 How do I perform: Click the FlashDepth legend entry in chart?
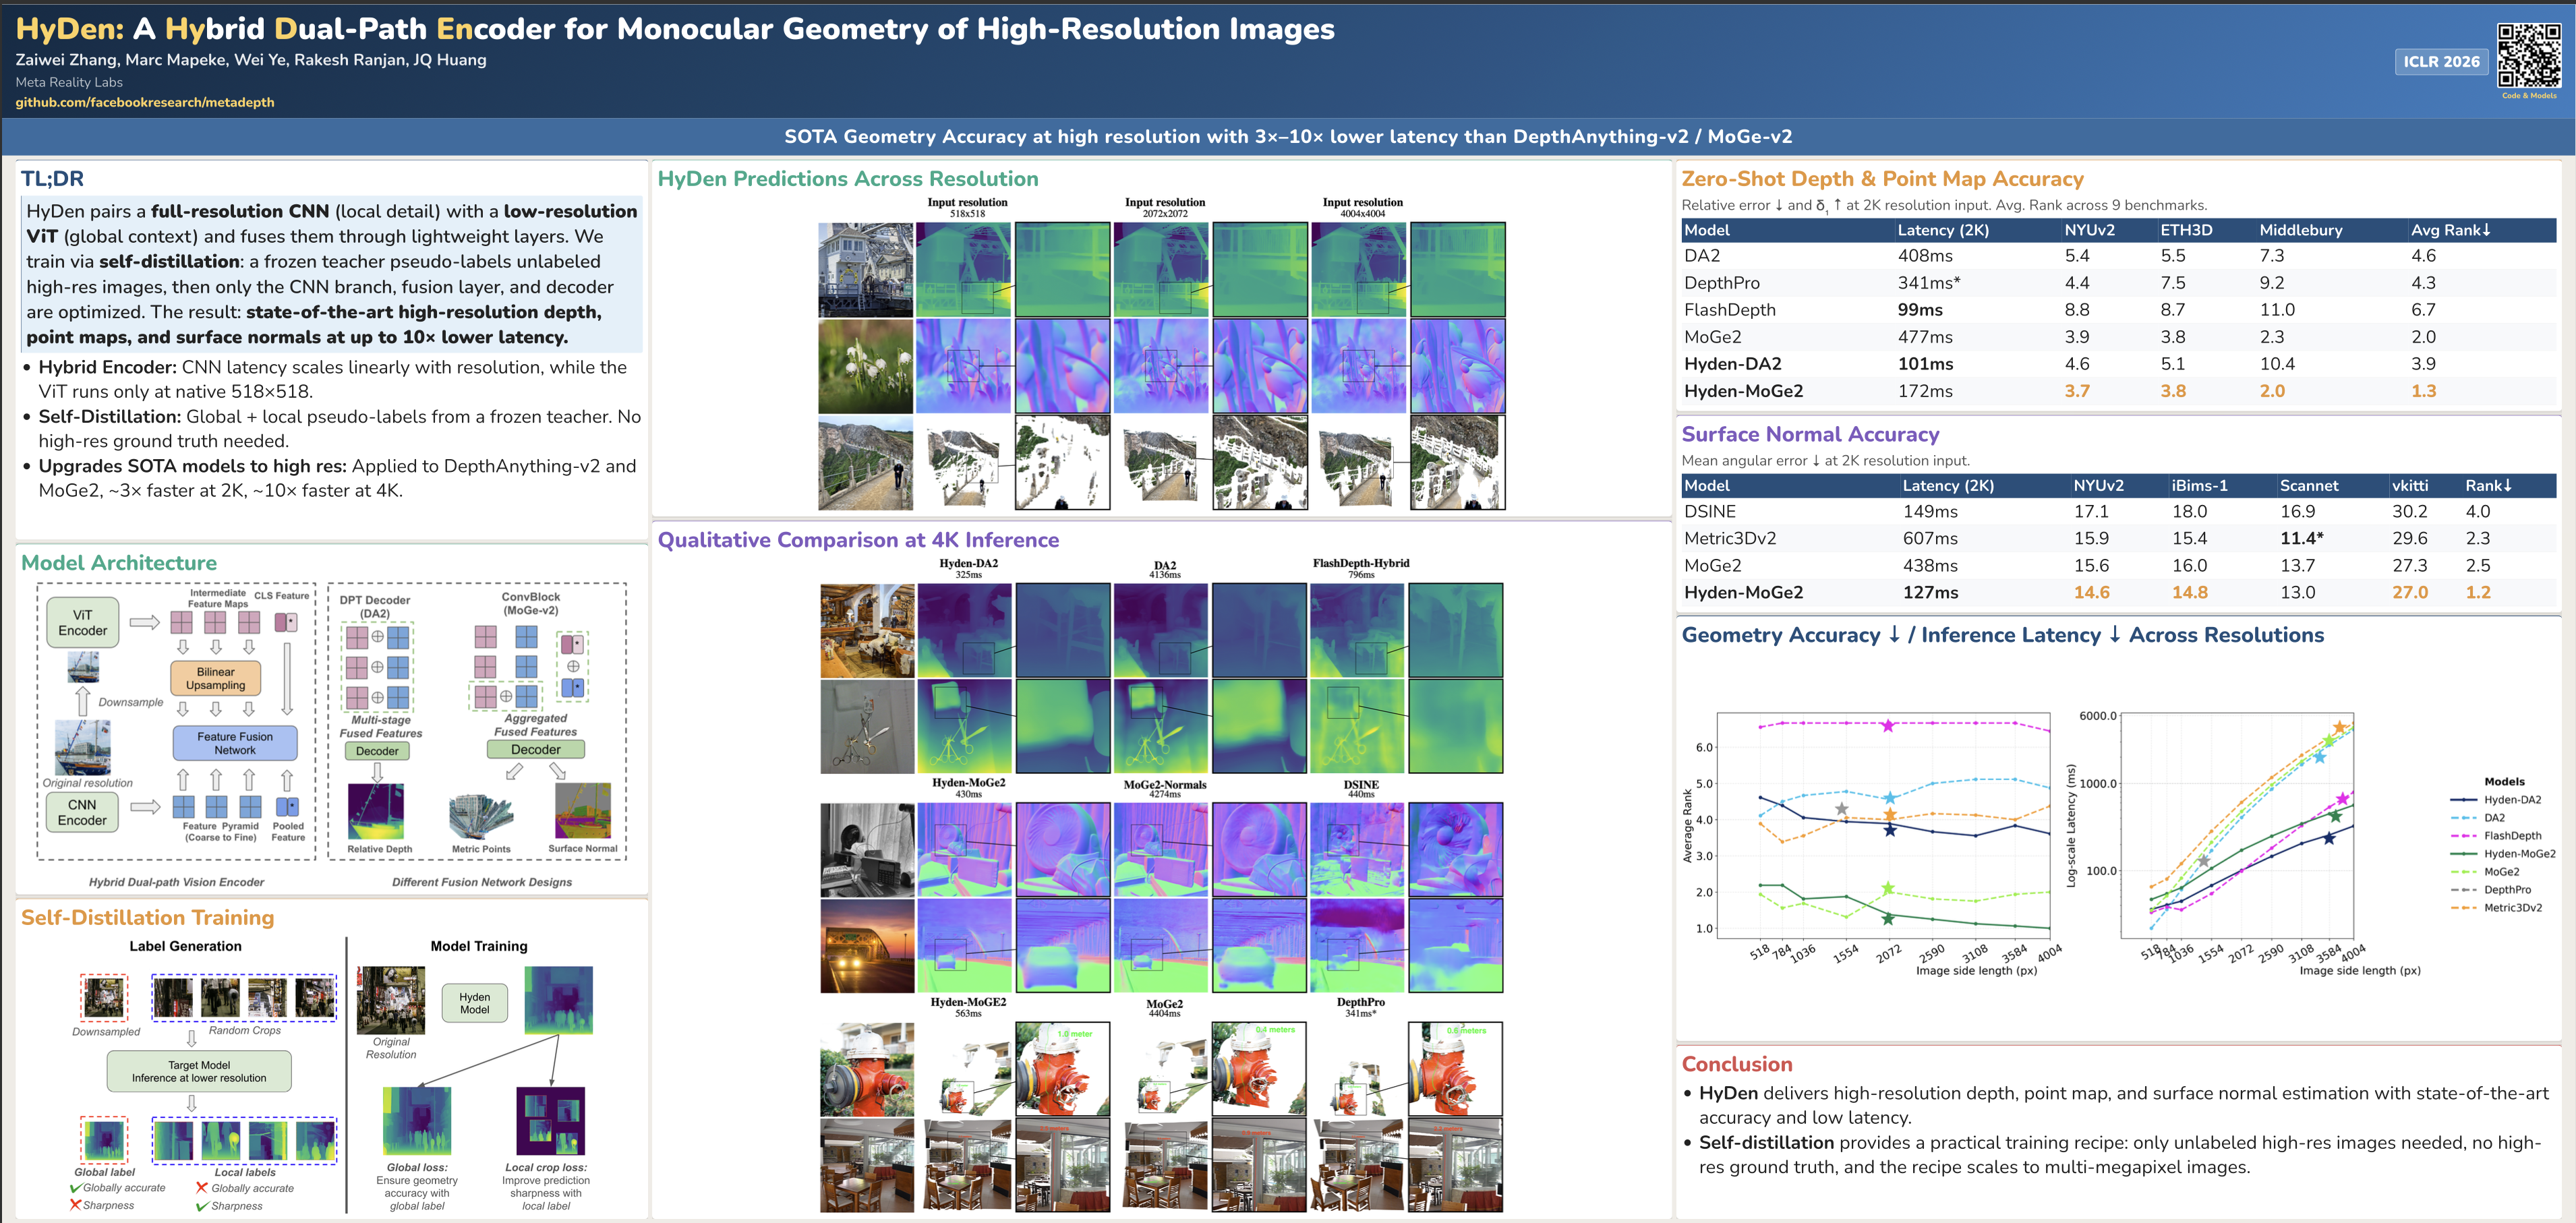2512,836
